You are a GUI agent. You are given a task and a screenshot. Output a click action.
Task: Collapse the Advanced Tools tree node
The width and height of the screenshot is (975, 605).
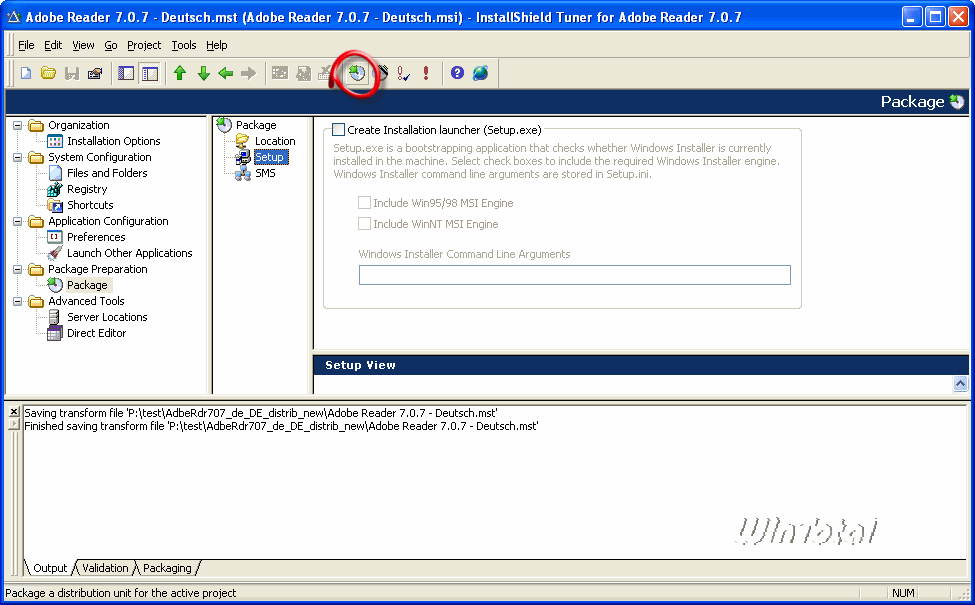[17, 301]
